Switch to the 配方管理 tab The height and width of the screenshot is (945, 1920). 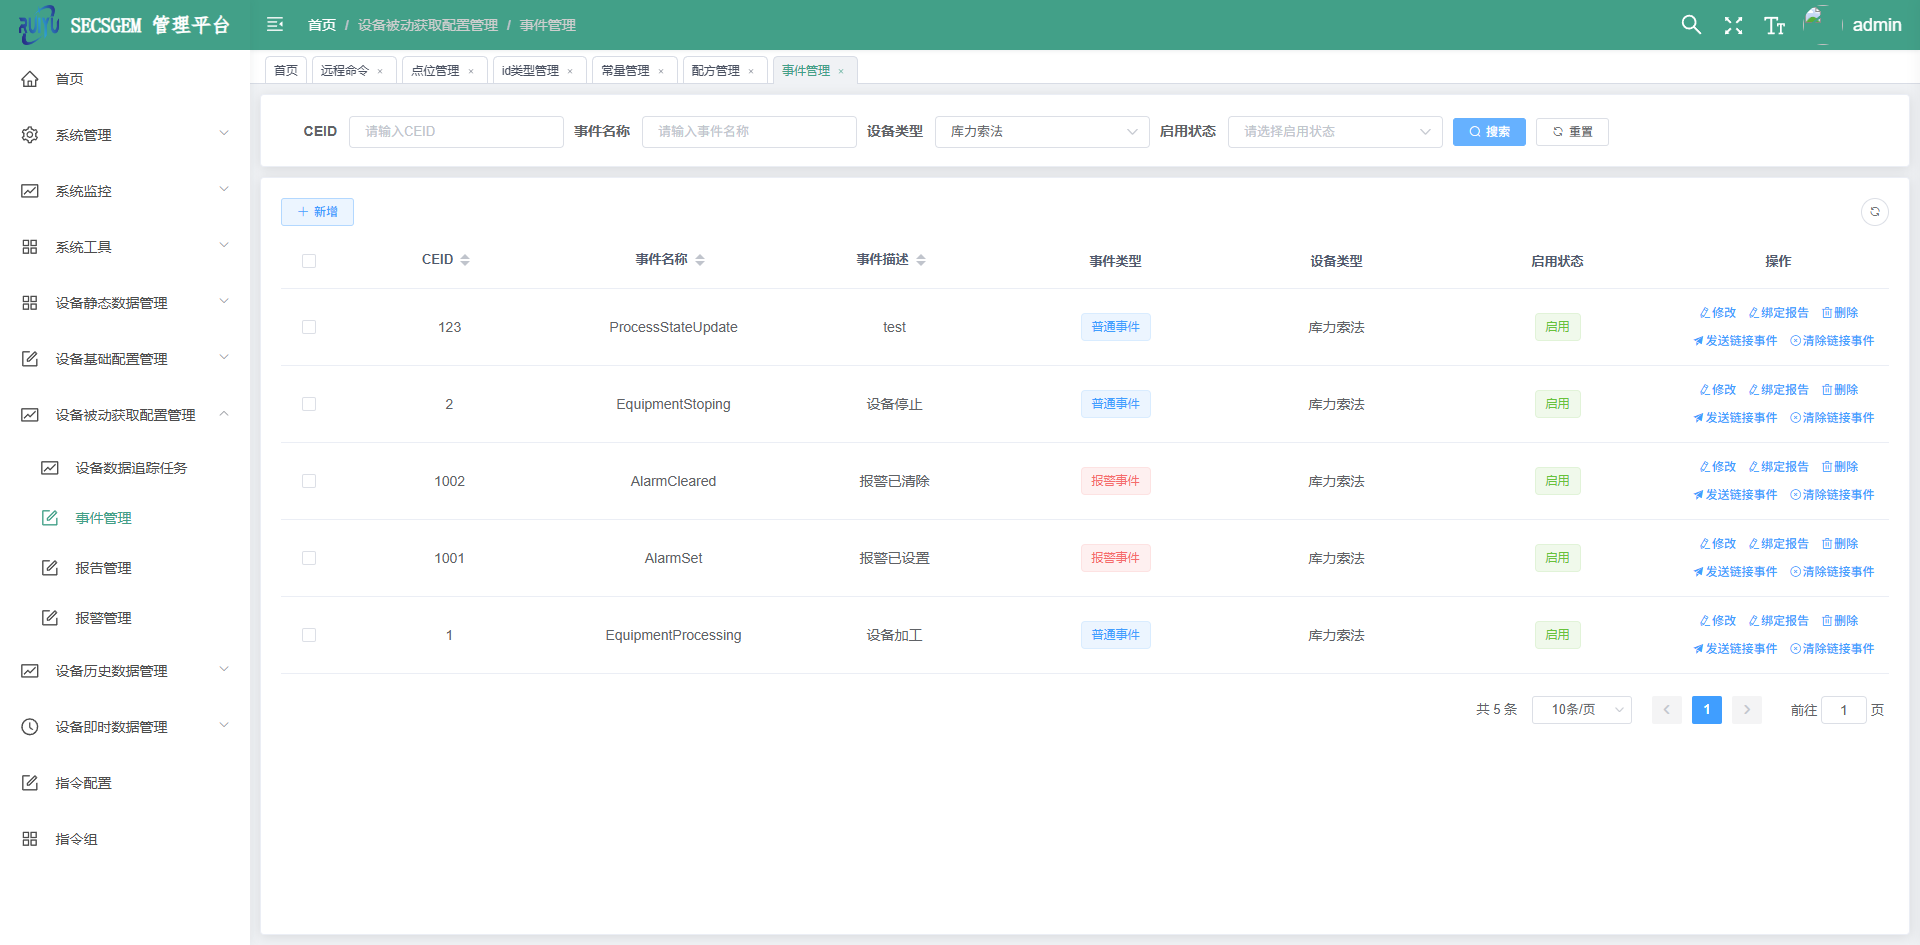[x=716, y=71]
